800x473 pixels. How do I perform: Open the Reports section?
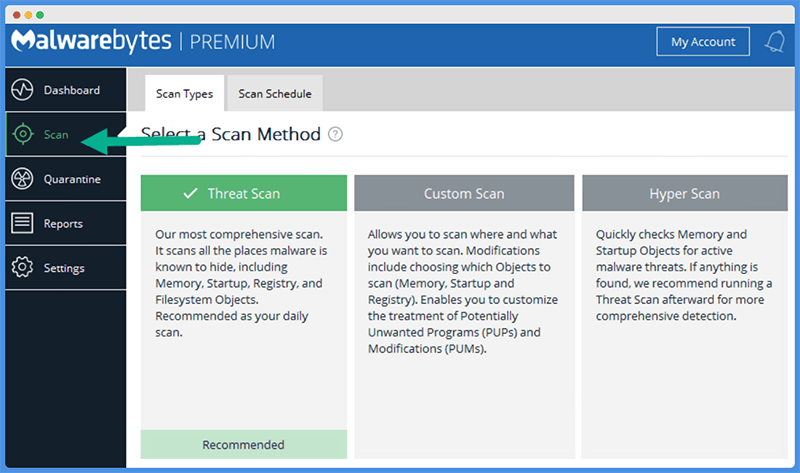[66, 223]
